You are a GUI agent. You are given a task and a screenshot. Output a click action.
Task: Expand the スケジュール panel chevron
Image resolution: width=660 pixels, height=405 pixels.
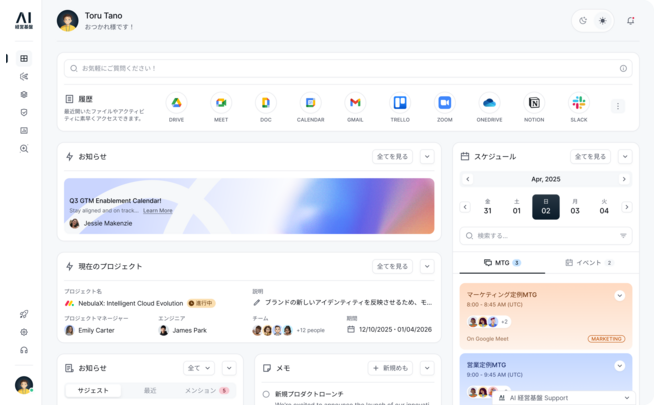click(625, 156)
